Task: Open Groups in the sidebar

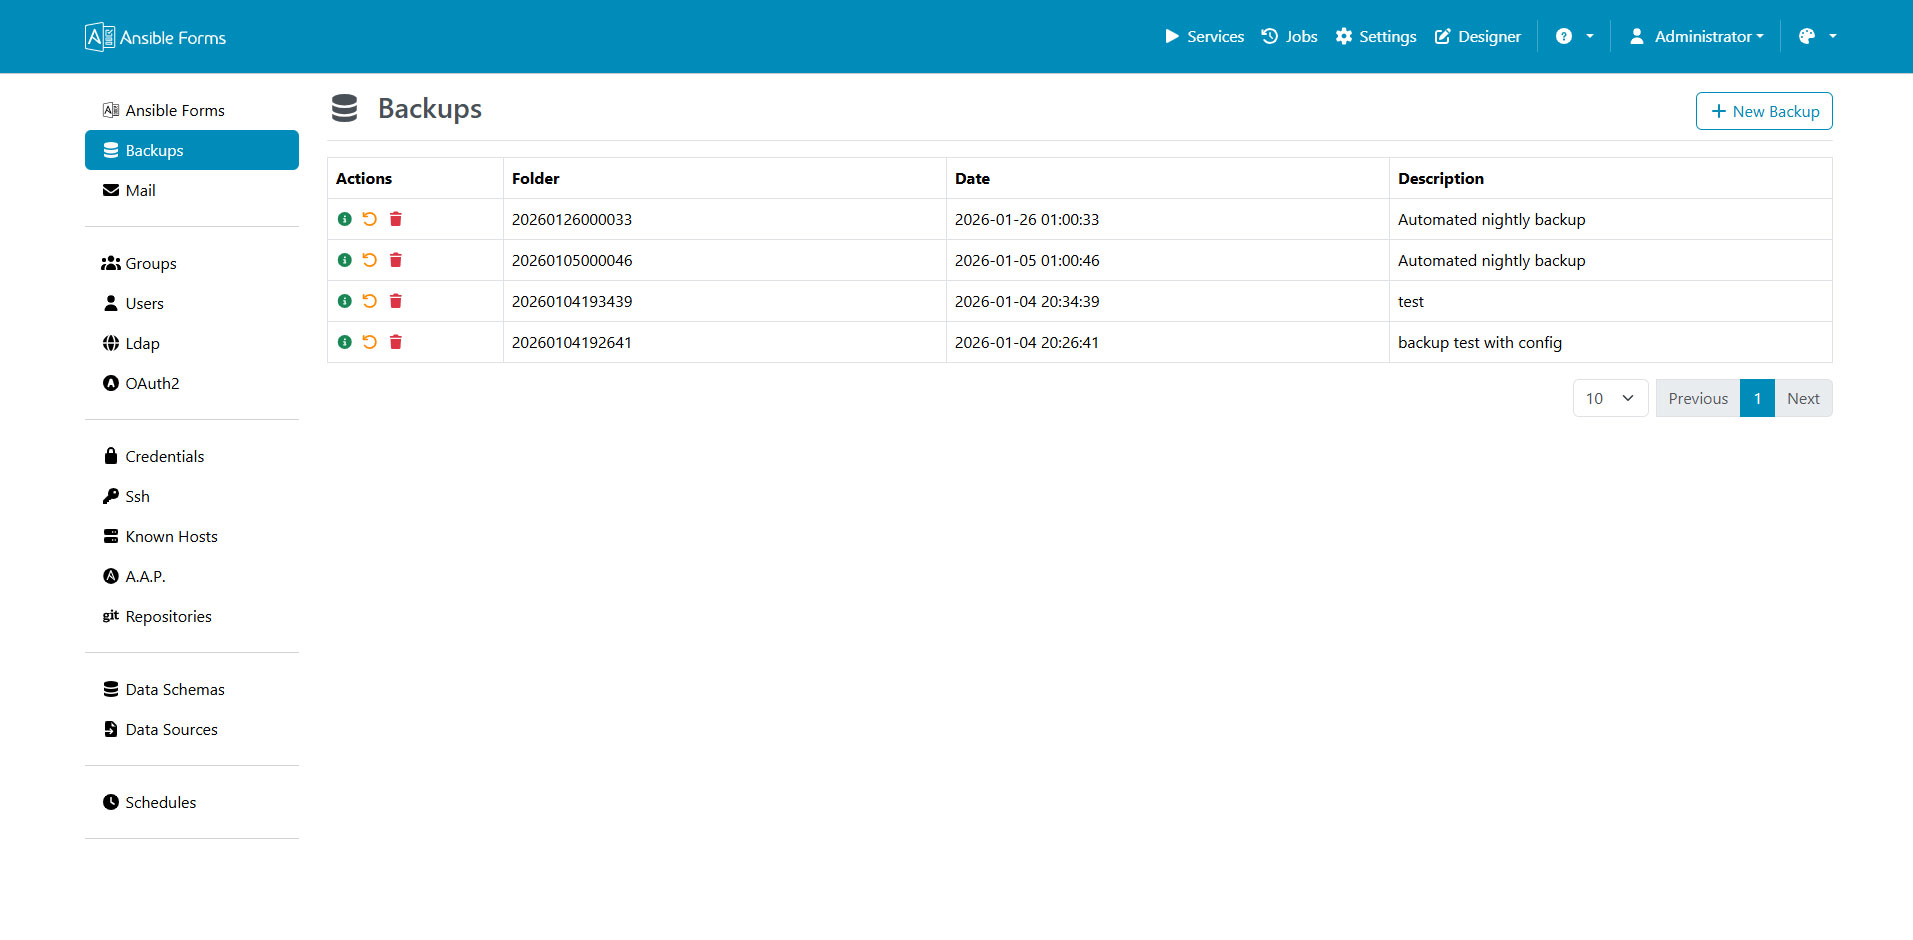Action: click(x=192, y=263)
